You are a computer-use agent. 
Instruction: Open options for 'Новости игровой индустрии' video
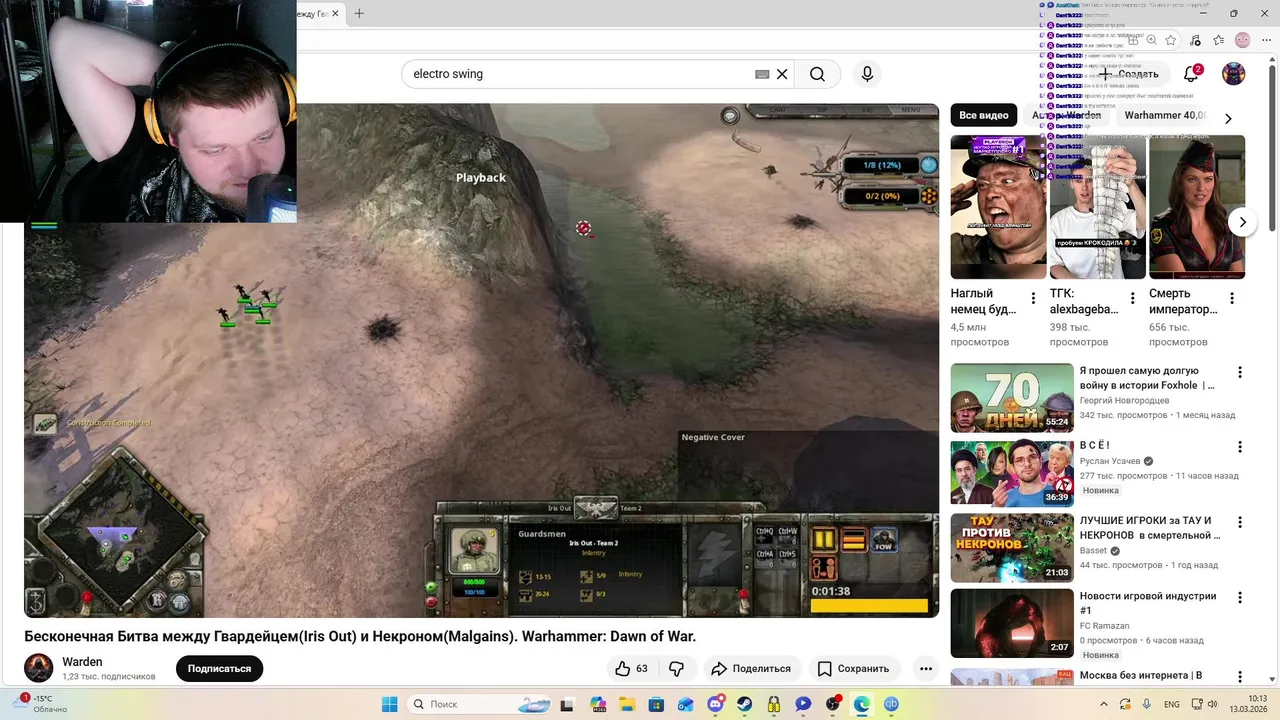[1240, 598]
